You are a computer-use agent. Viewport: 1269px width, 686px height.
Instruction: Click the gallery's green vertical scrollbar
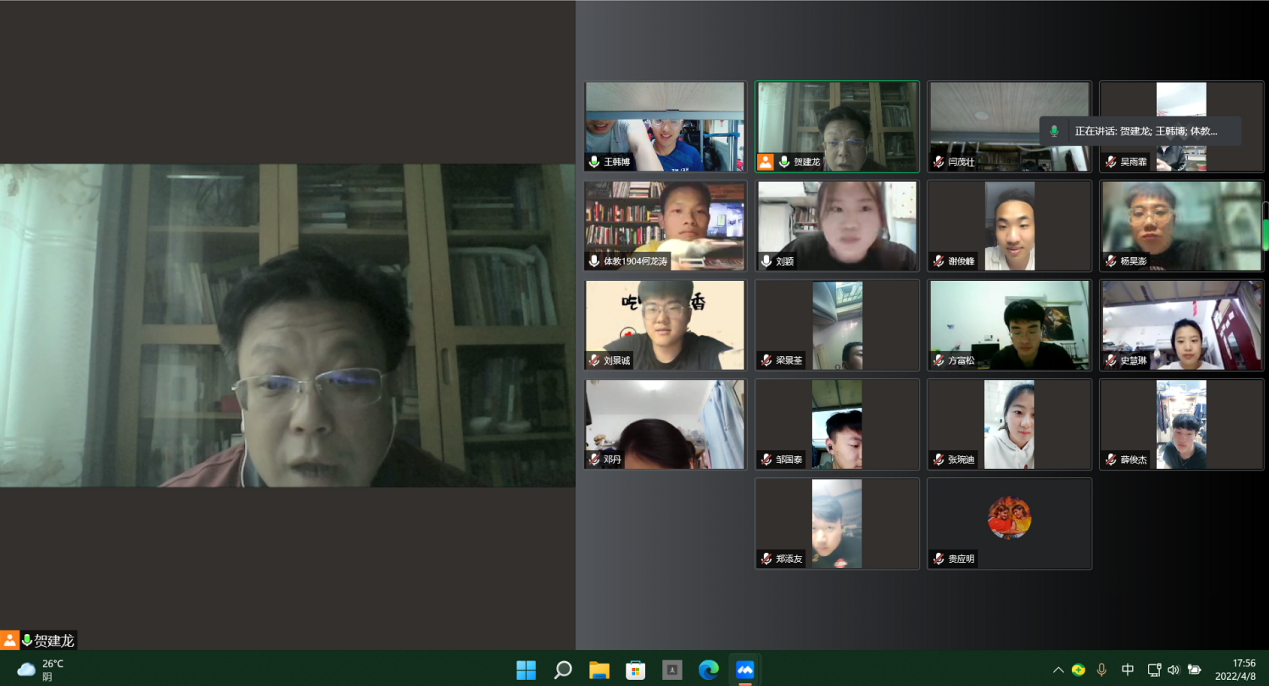tap(1265, 234)
